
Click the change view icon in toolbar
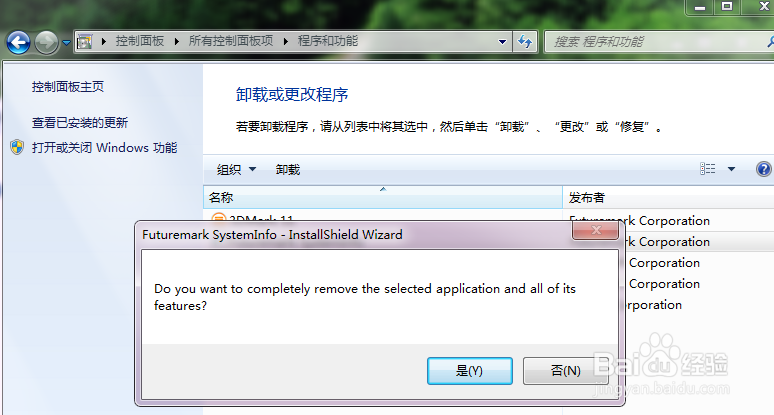coord(707,169)
